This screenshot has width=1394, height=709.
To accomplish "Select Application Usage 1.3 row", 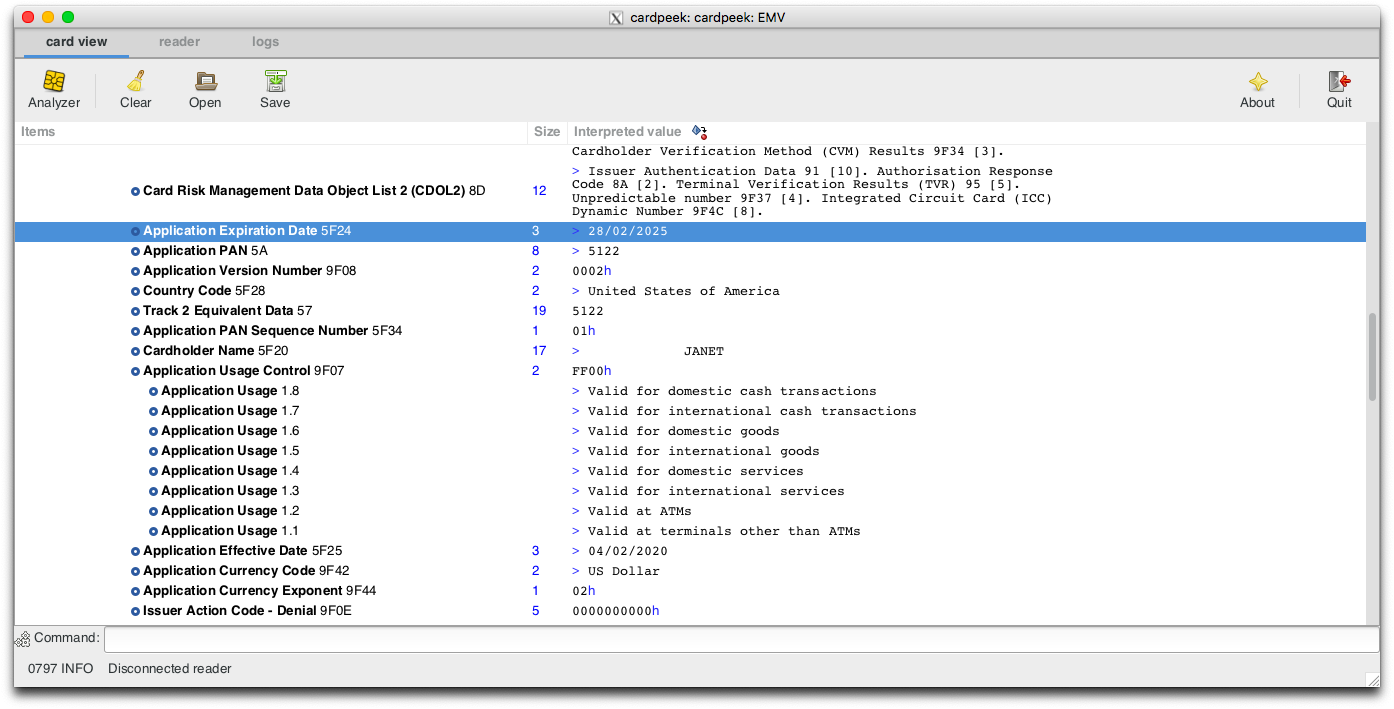I will (x=690, y=491).
